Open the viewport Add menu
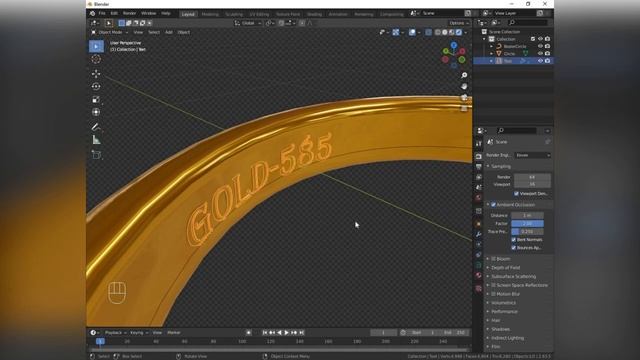 (169, 32)
